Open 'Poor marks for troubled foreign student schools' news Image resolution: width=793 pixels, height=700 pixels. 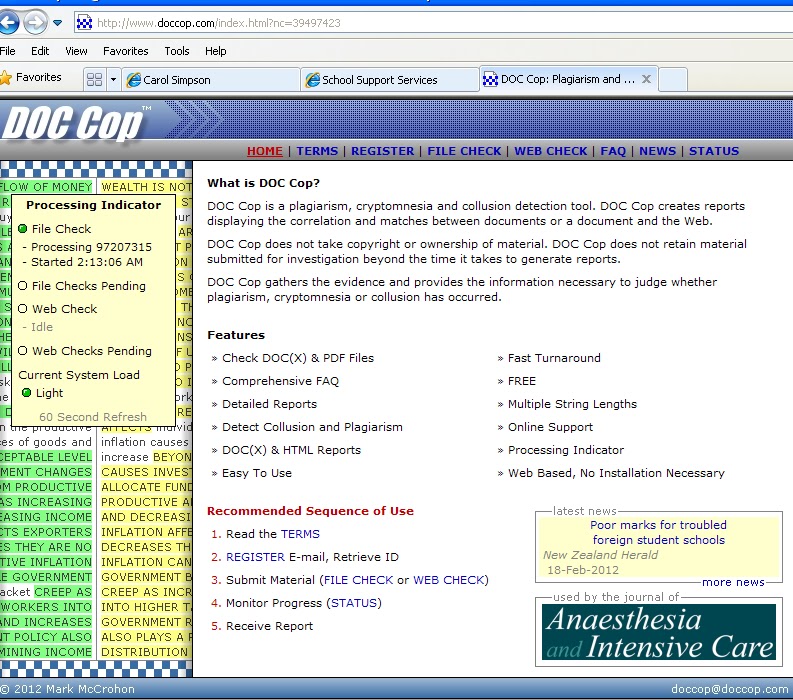click(x=658, y=532)
